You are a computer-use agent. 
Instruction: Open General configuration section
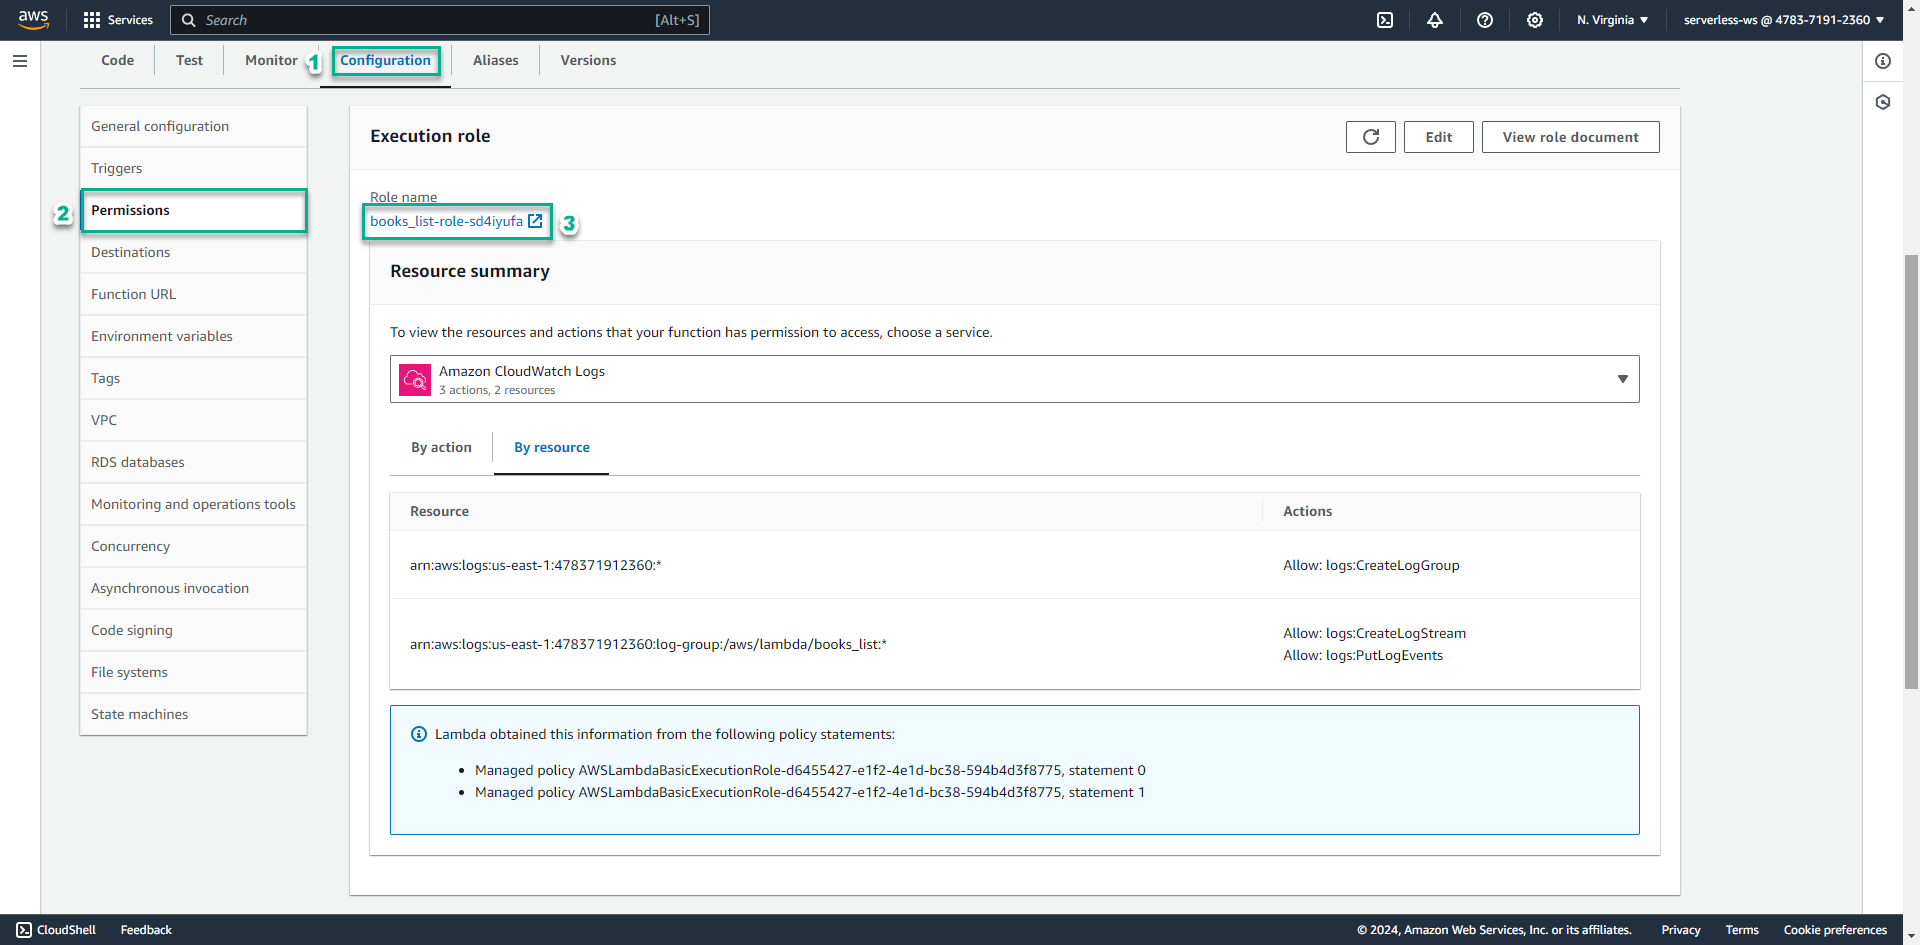coord(193,126)
